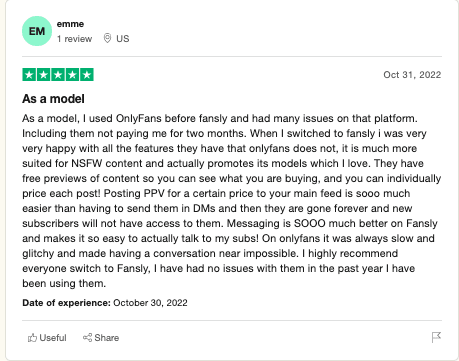Open the review titled 'As a model'

[x=53, y=99]
